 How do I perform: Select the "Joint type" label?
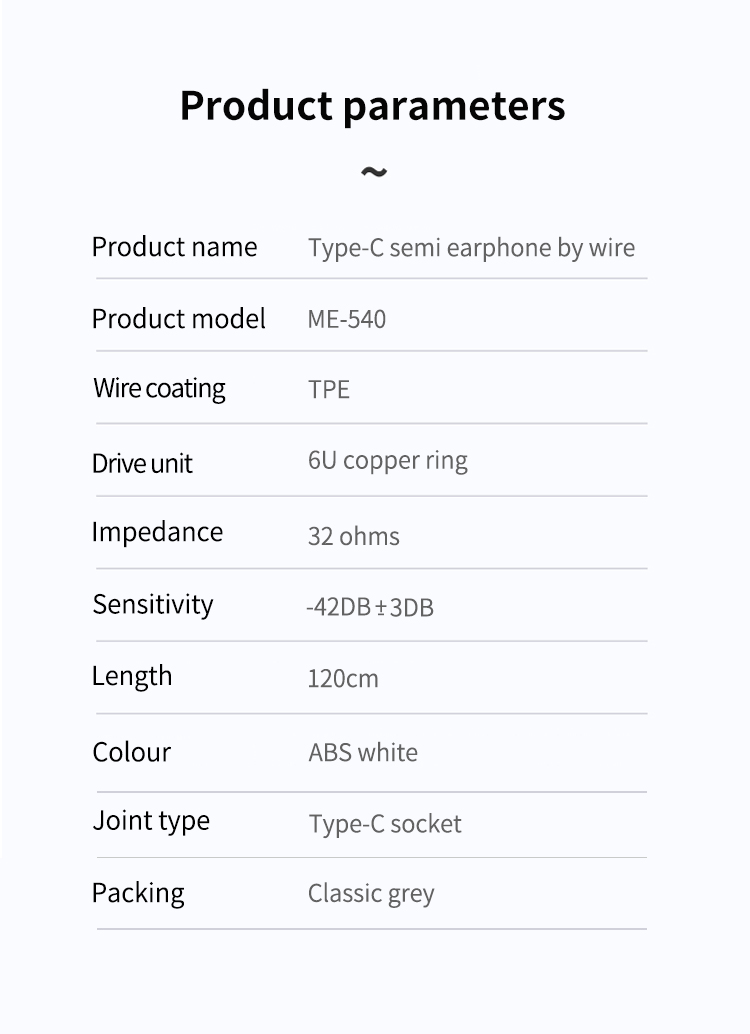tap(151, 821)
